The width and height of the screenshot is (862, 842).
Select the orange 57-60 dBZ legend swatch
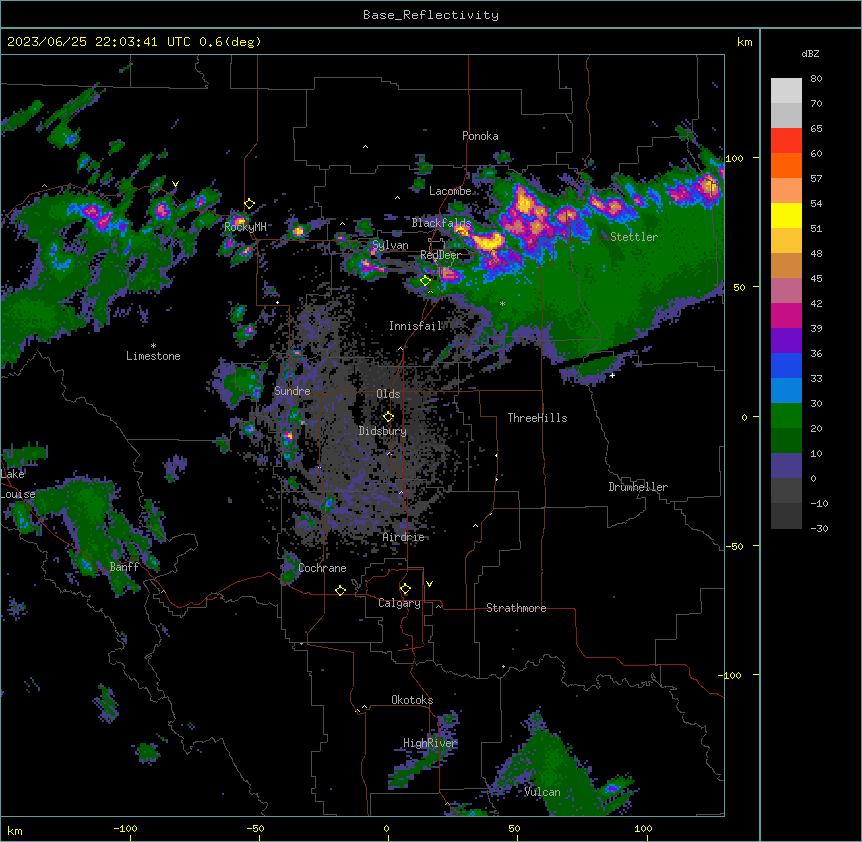coord(786,165)
